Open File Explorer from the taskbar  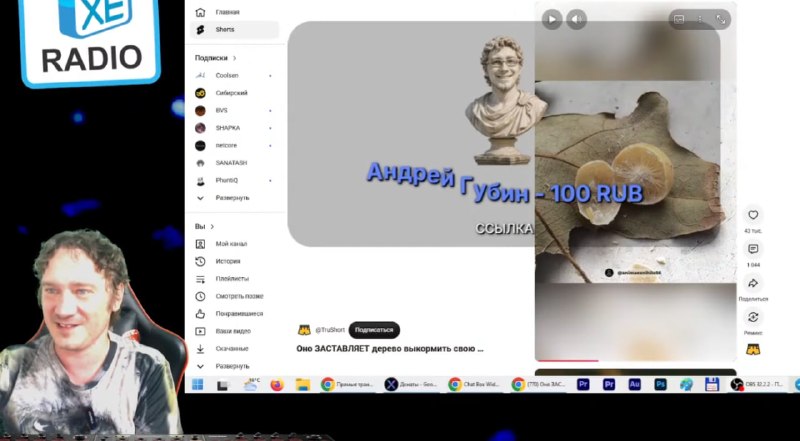pyautogui.click(x=303, y=384)
